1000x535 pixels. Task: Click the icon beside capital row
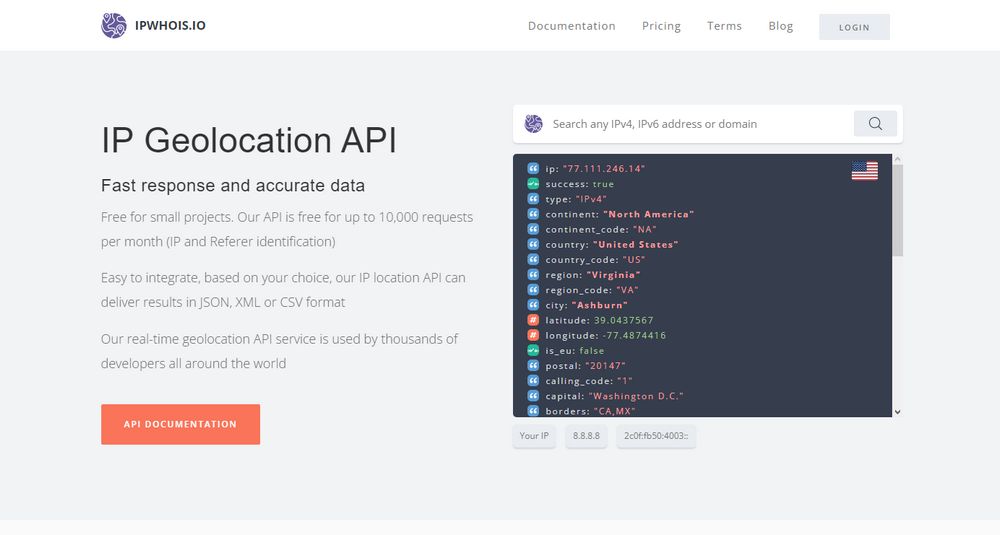point(533,395)
